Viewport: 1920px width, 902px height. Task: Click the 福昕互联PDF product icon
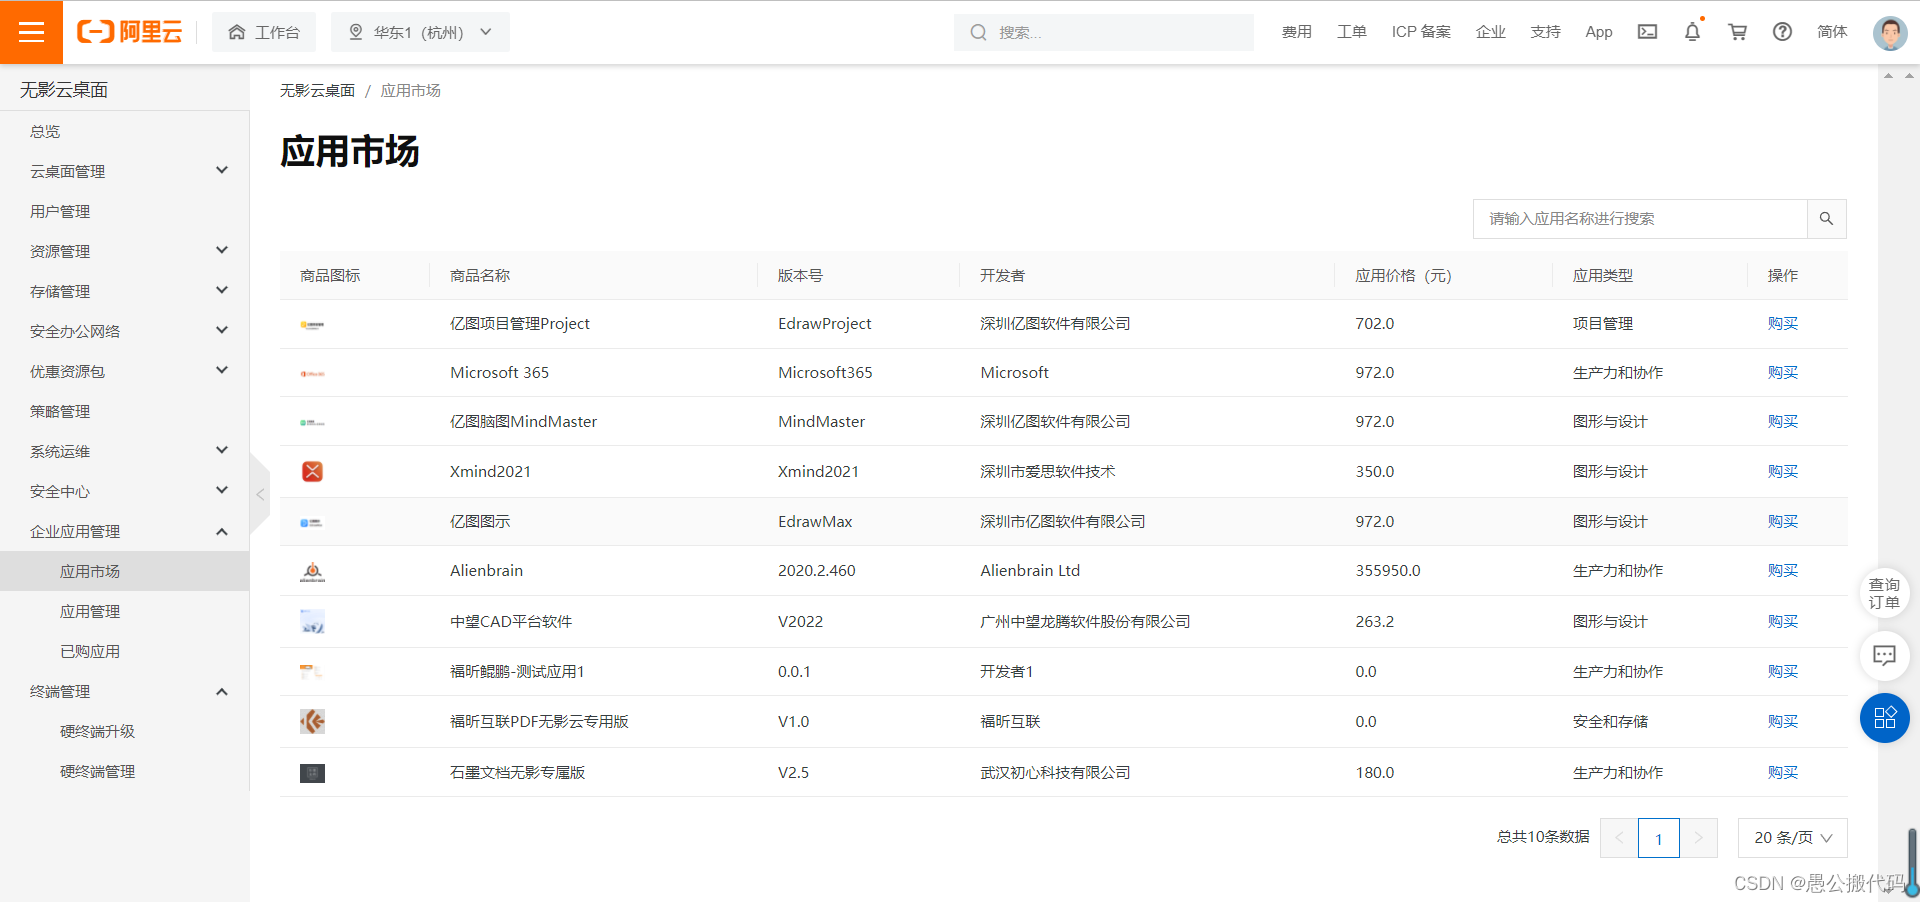click(x=312, y=721)
